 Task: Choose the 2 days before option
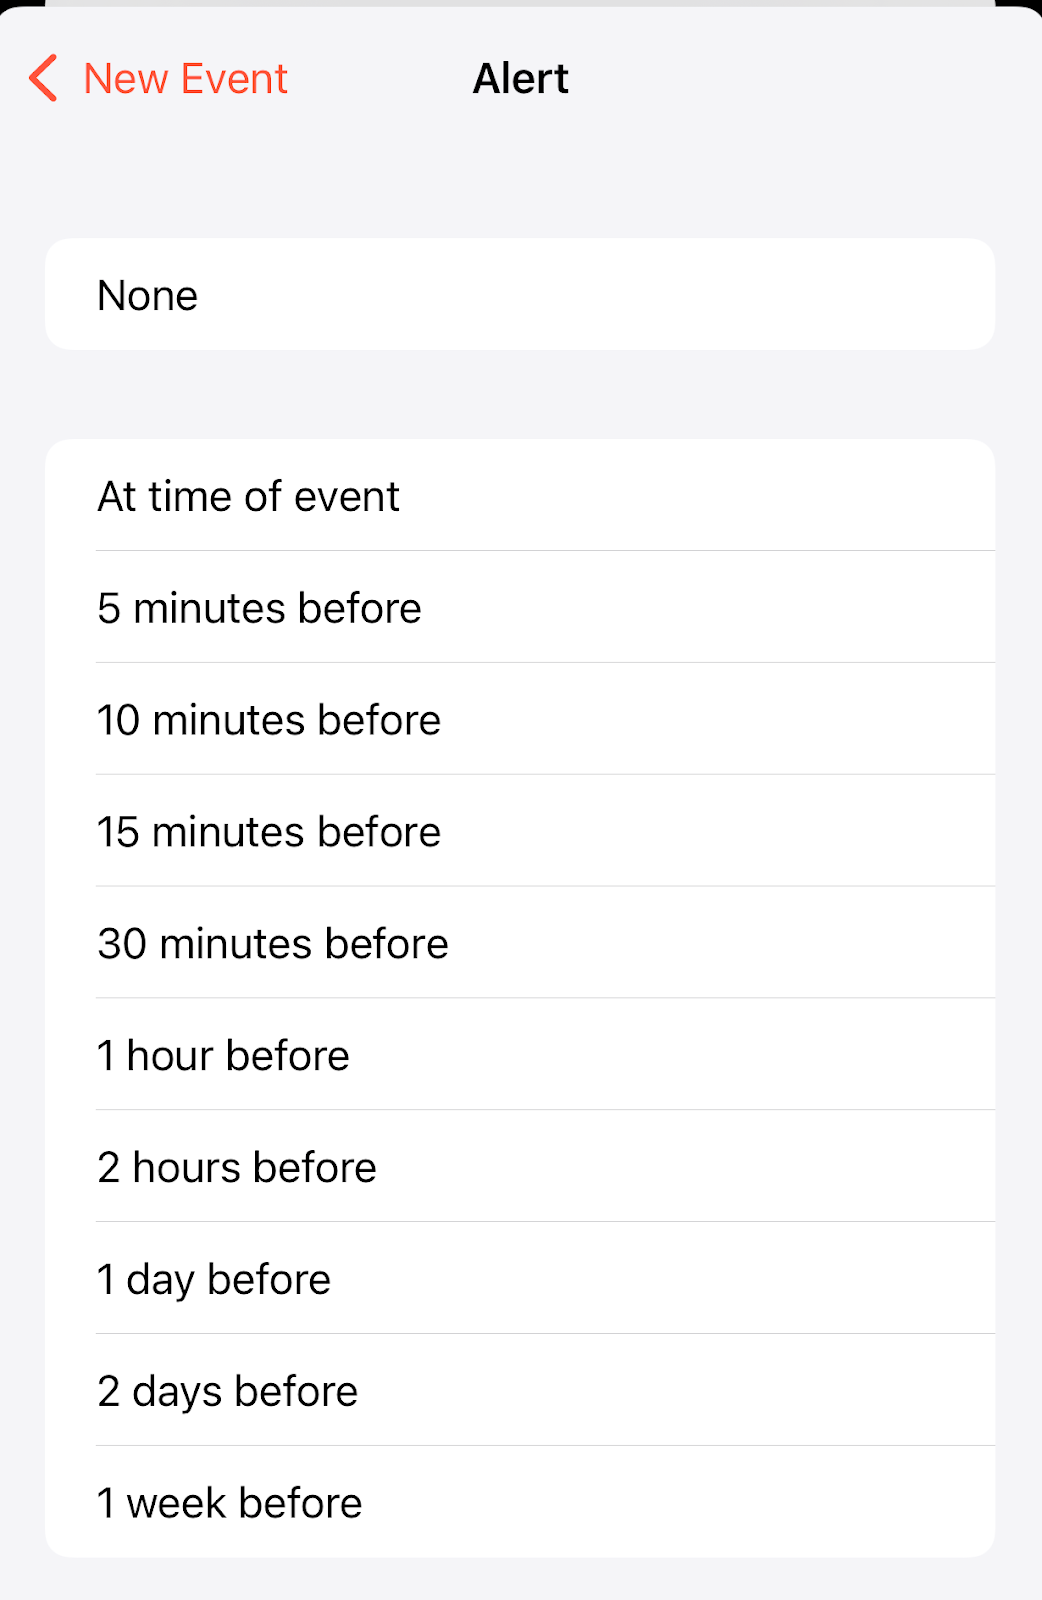click(520, 1392)
